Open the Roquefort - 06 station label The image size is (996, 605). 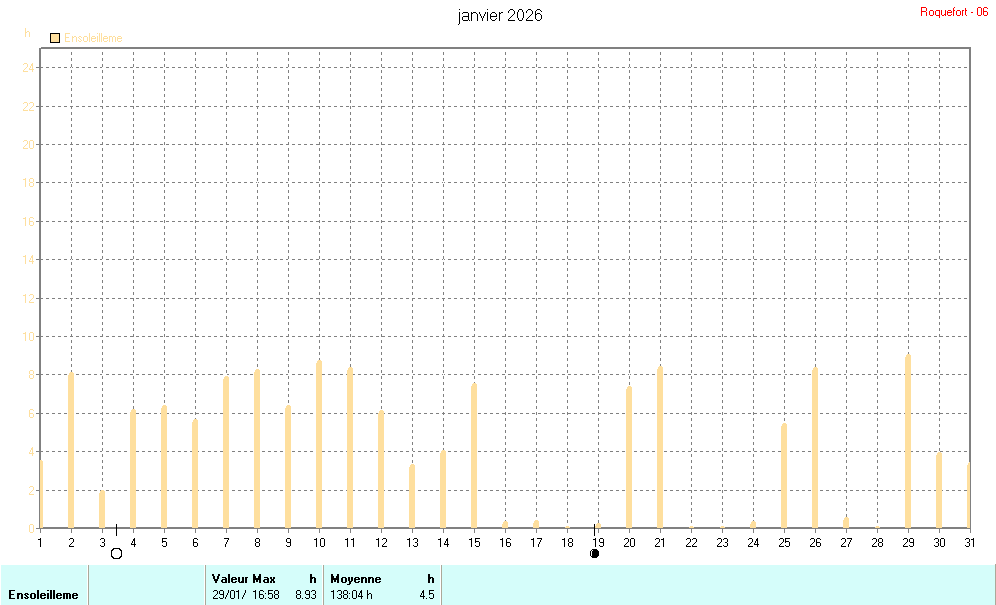(x=953, y=12)
